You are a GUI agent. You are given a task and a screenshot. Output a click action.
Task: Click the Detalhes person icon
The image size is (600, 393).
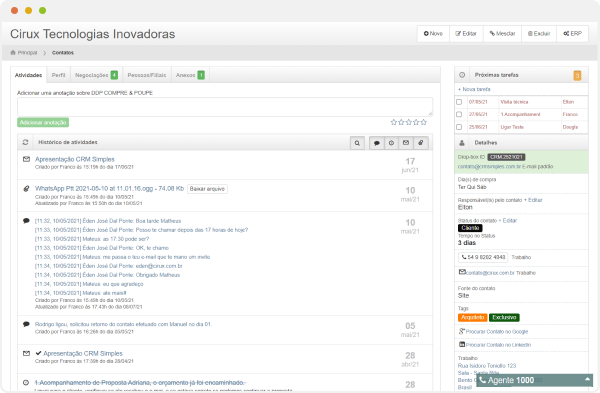point(462,143)
